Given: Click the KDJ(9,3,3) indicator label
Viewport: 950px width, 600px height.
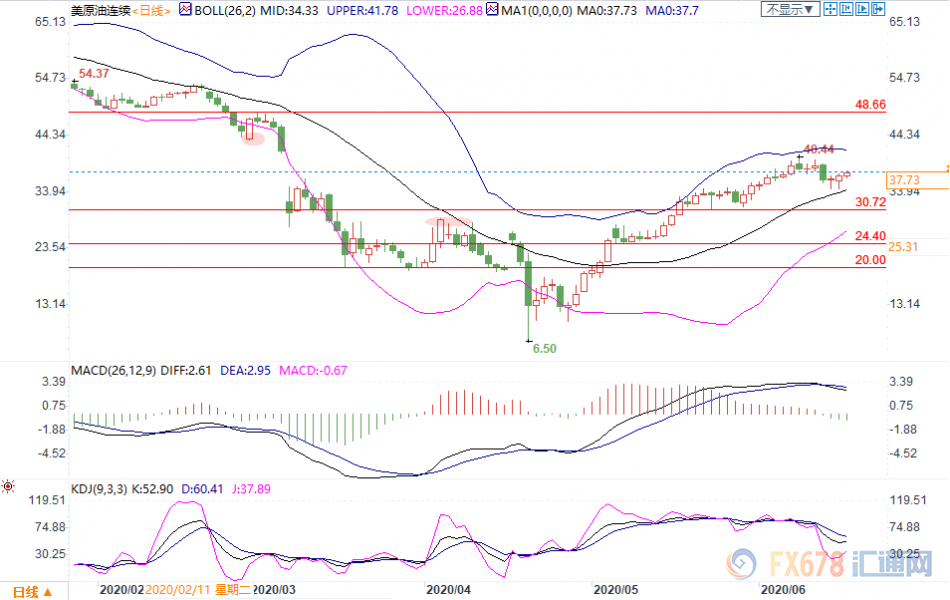Looking at the screenshot, I should (x=99, y=488).
